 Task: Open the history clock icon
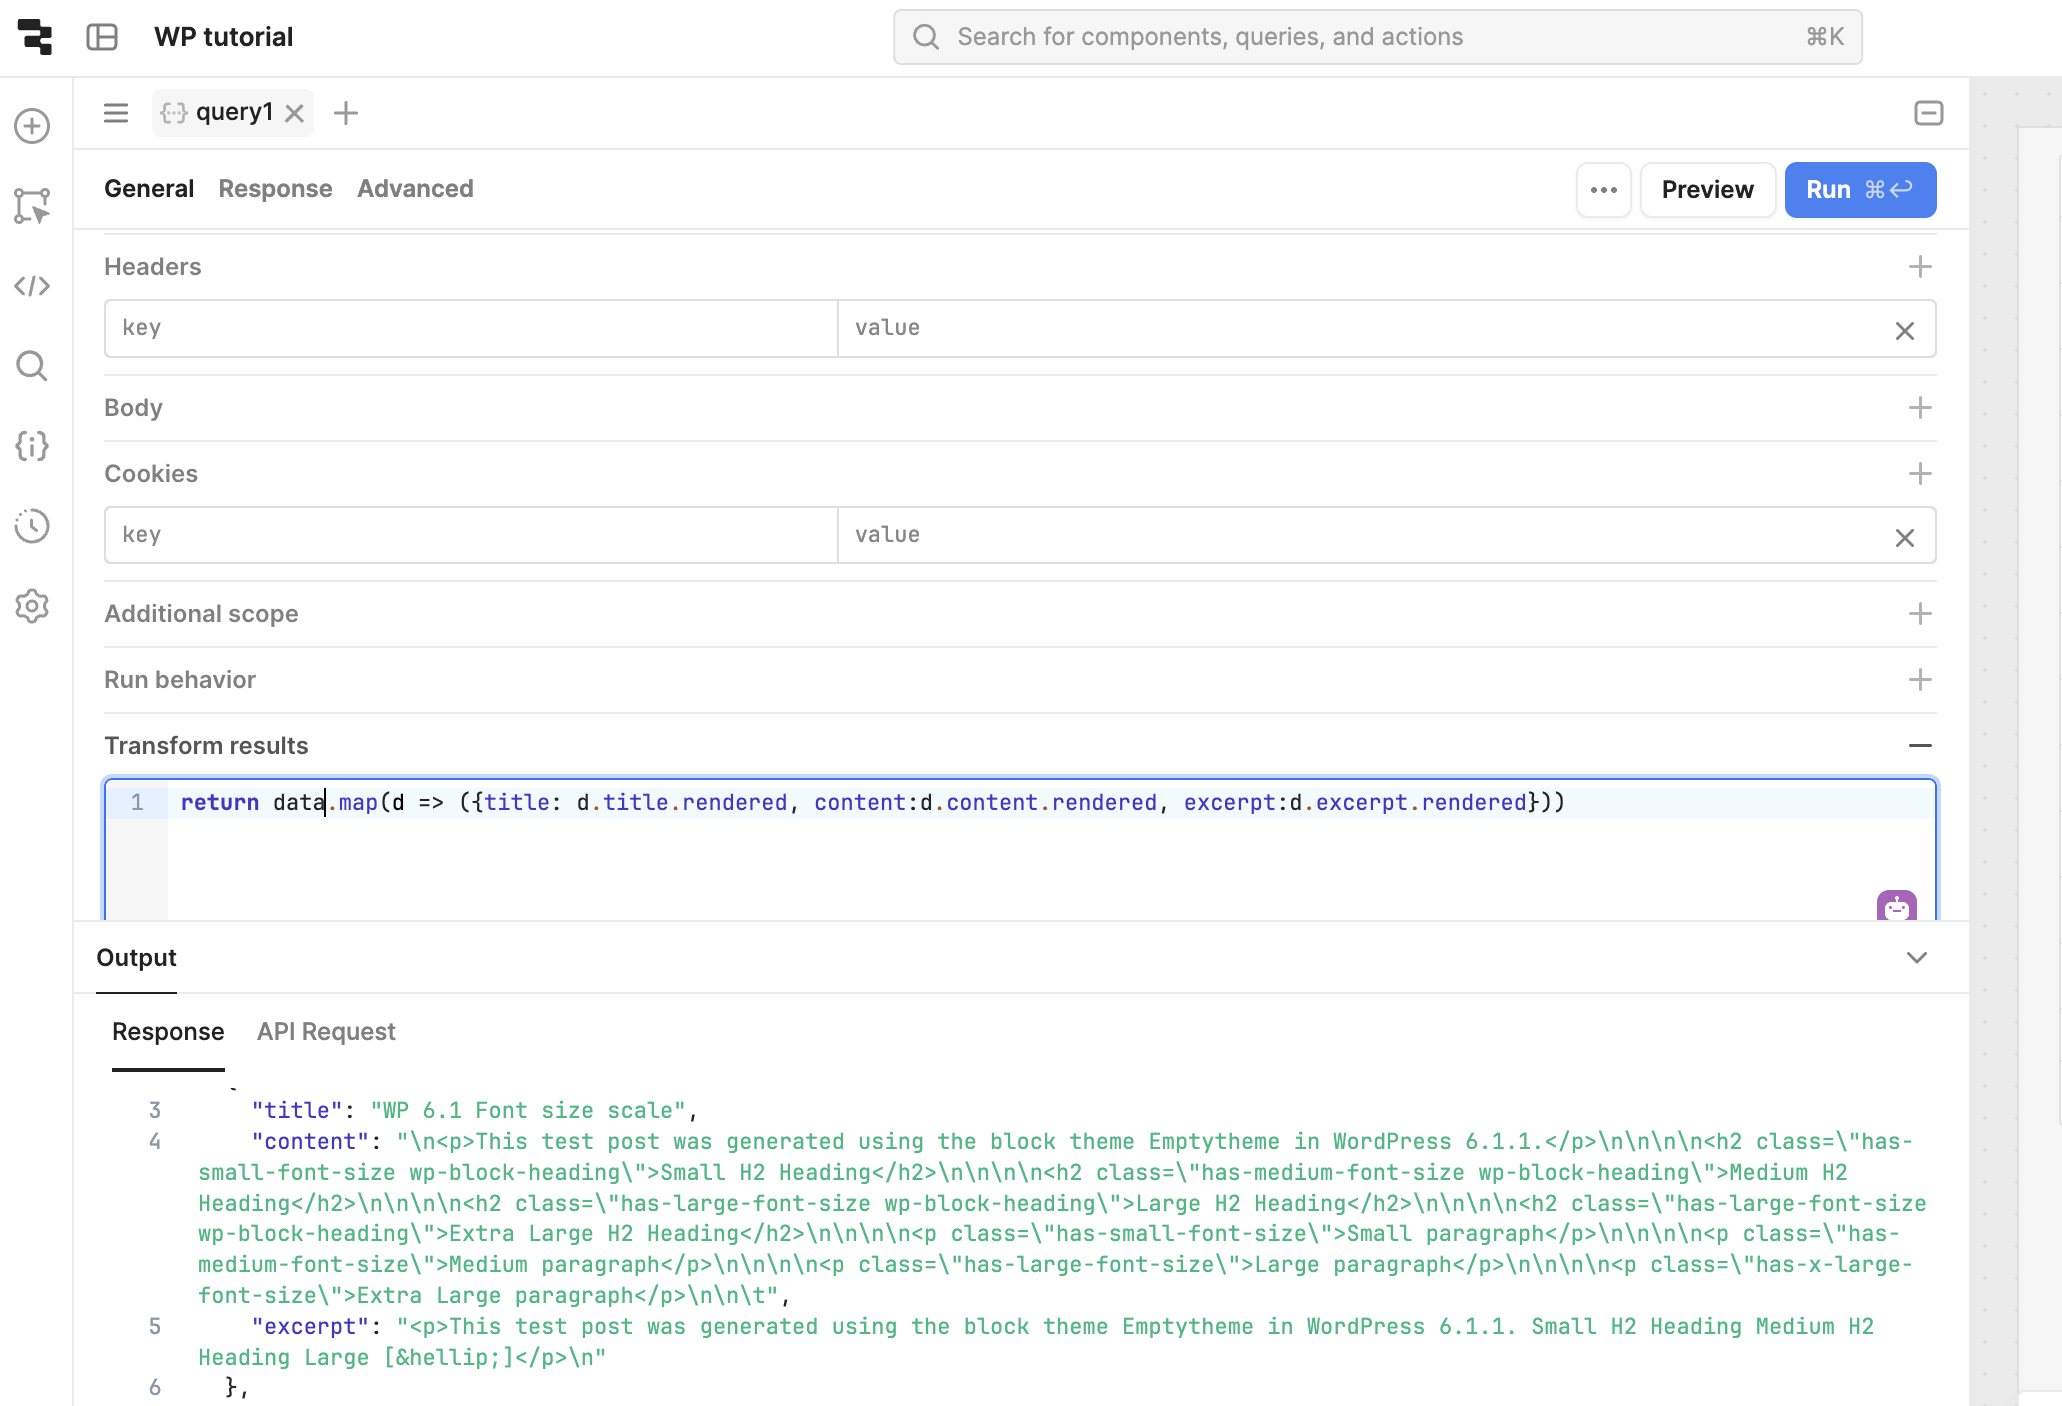click(32, 526)
